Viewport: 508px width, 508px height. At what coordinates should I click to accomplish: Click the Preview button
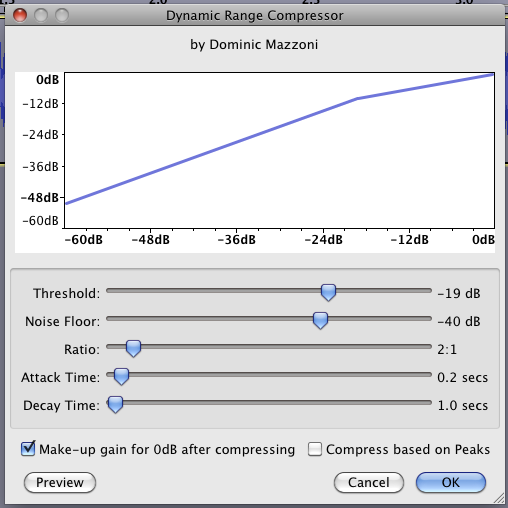pos(60,482)
